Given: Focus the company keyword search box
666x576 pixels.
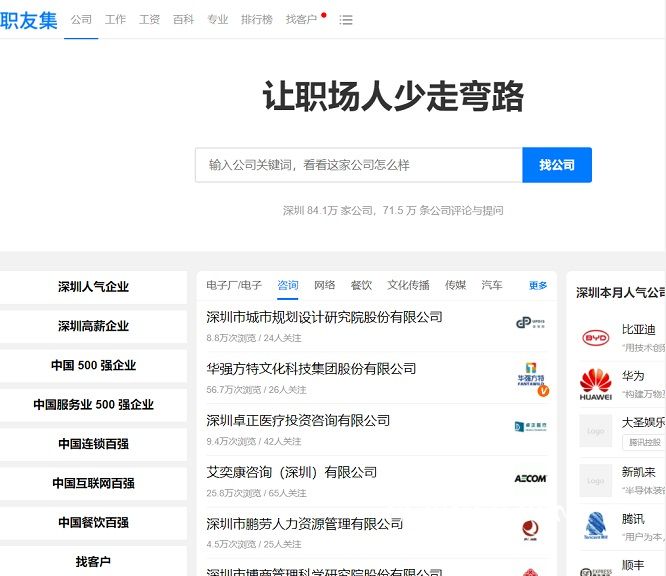Looking at the screenshot, I should (359, 165).
